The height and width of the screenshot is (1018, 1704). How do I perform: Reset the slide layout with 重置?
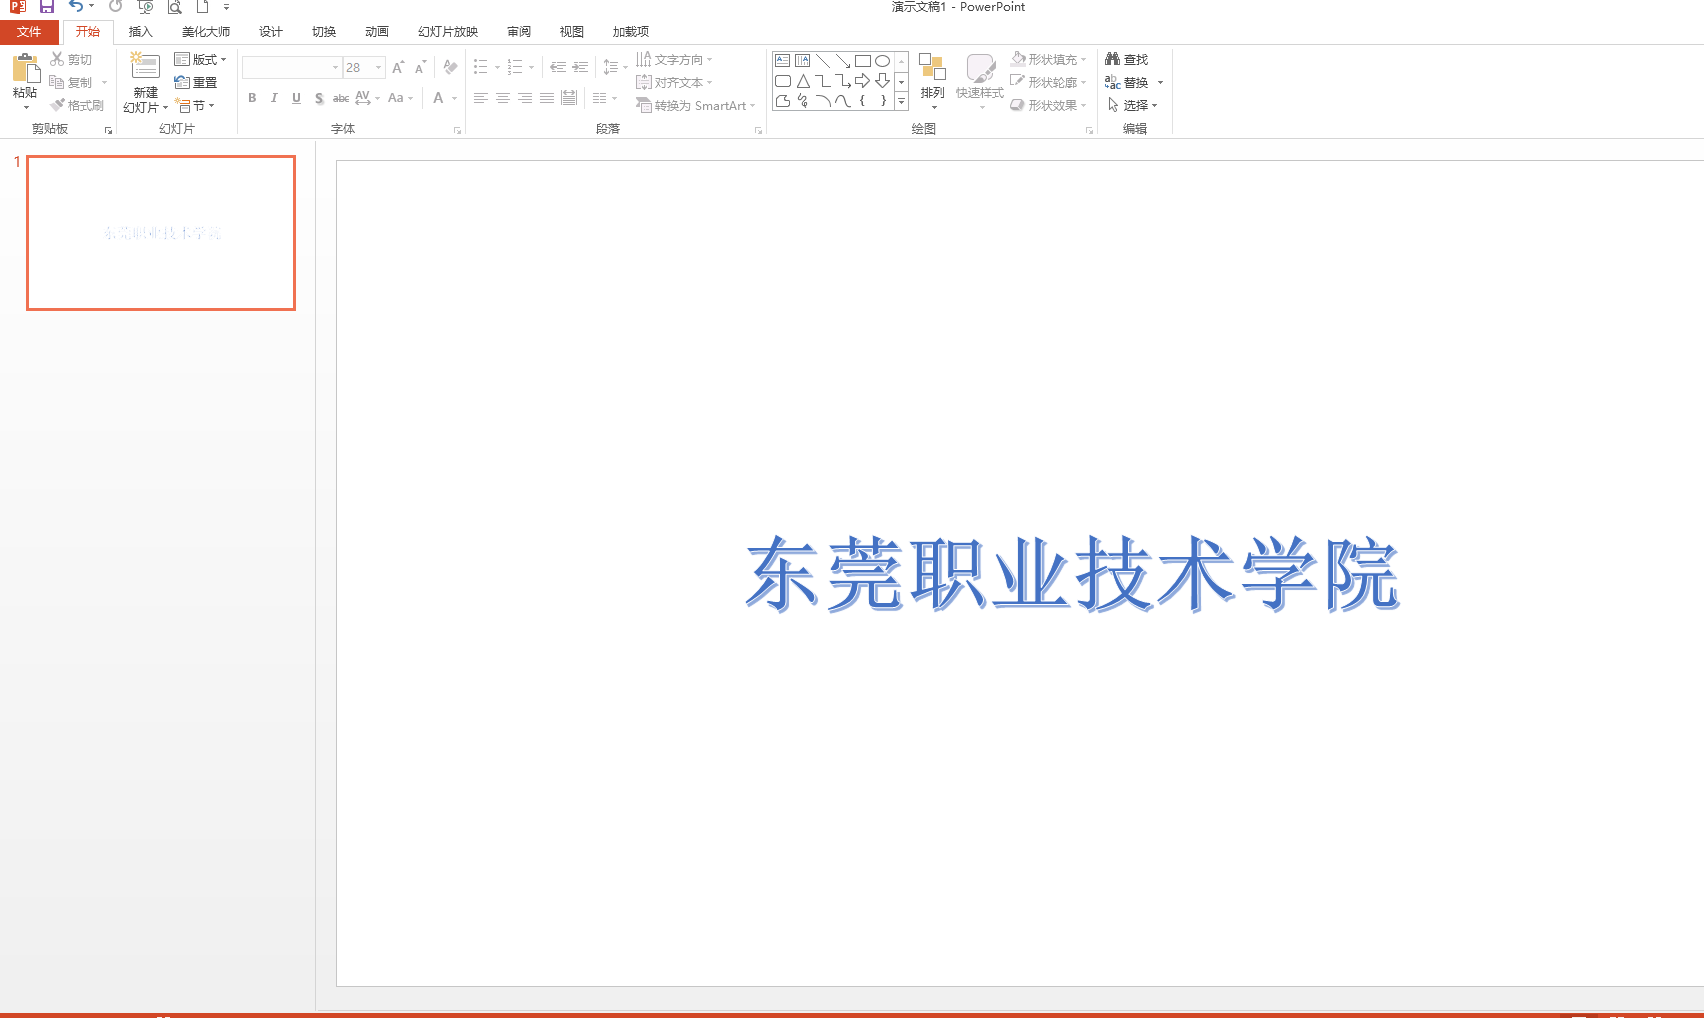196,82
